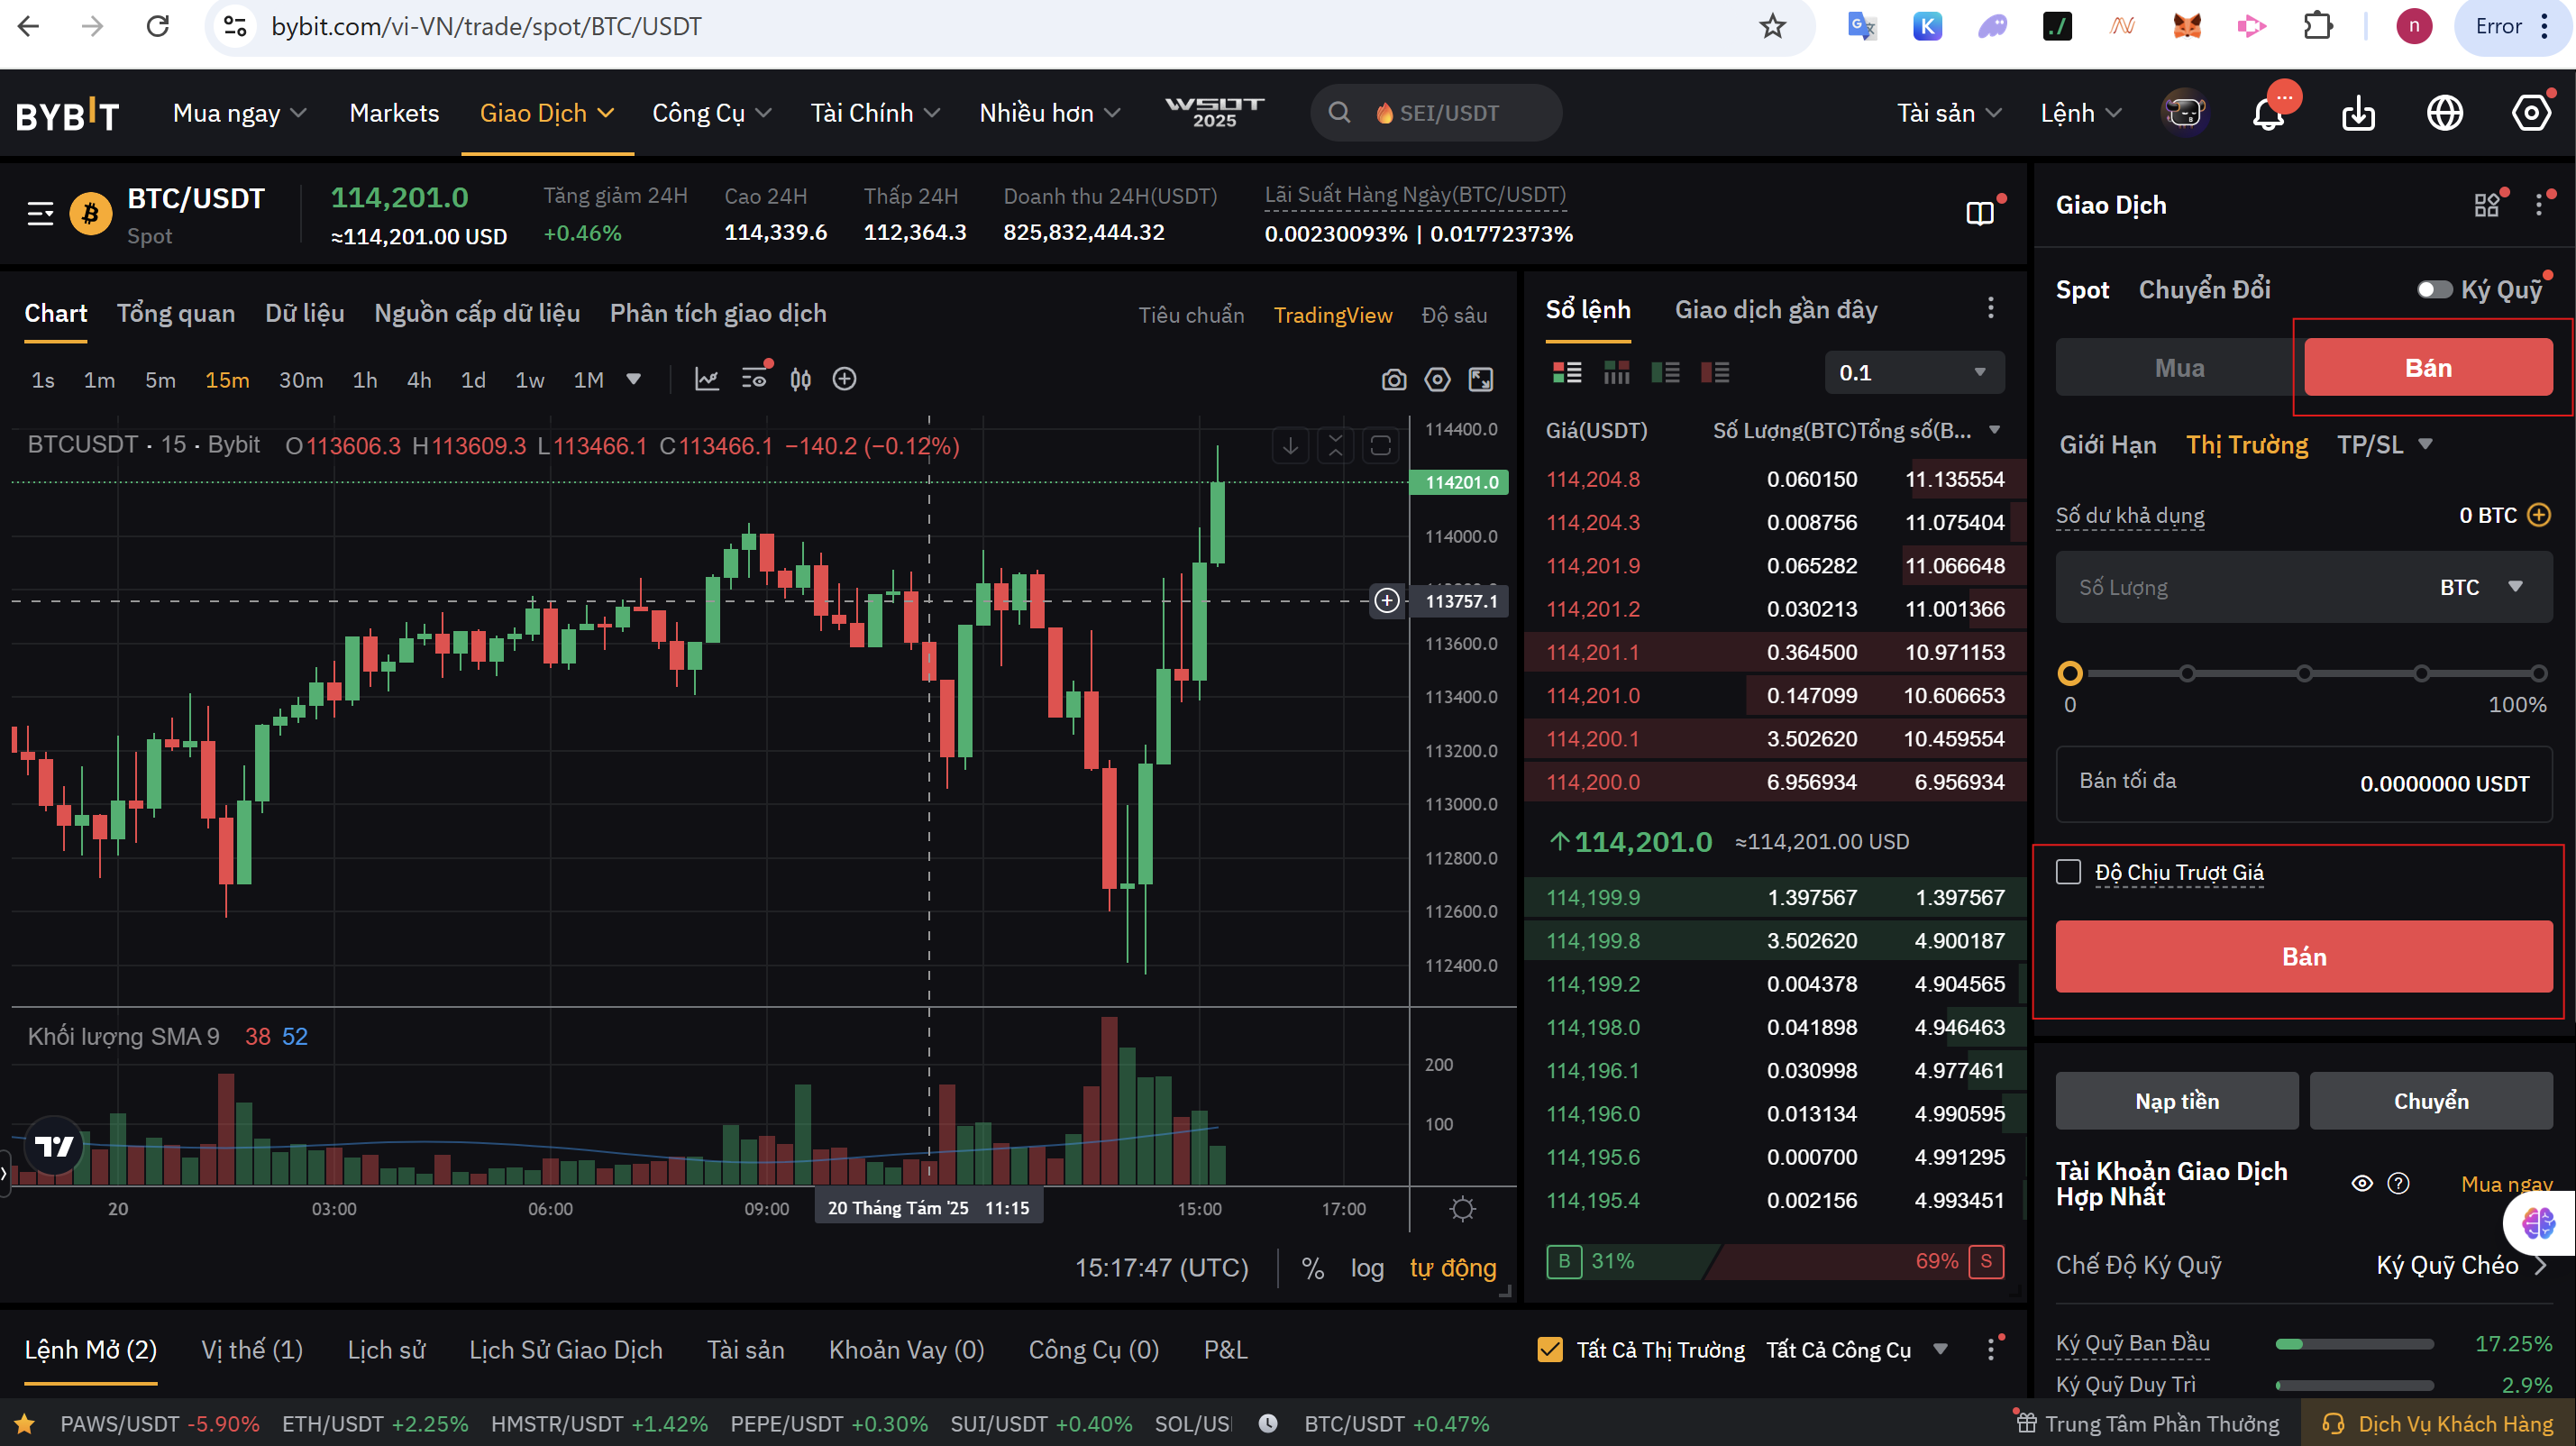The image size is (2576, 1446).
Task: Open the Giao dịch gần đây tab
Action: pyautogui.click(x=1776, y=310)
